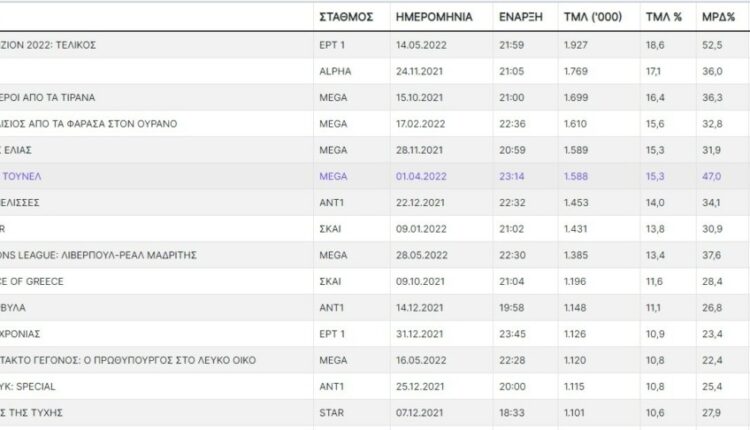Select the purple start time 23:14
Image resolution: width=750 pixels, height=430 pixels.
click(512, 176)
